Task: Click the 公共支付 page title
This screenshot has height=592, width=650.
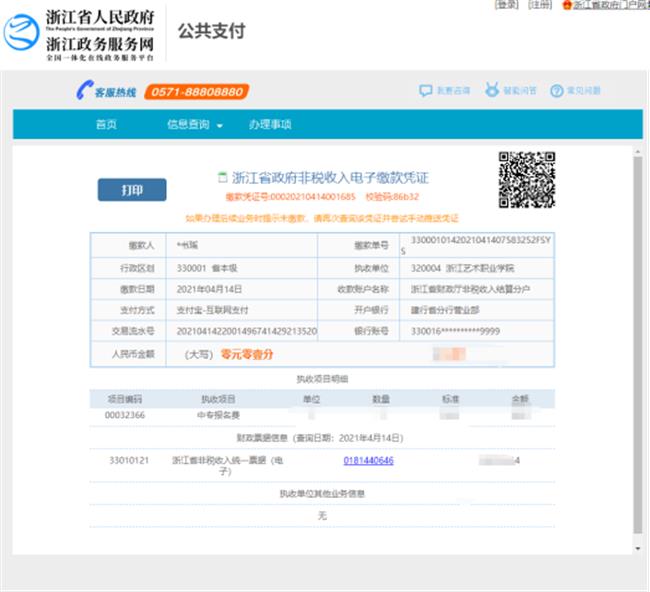Action: point(211,31)
